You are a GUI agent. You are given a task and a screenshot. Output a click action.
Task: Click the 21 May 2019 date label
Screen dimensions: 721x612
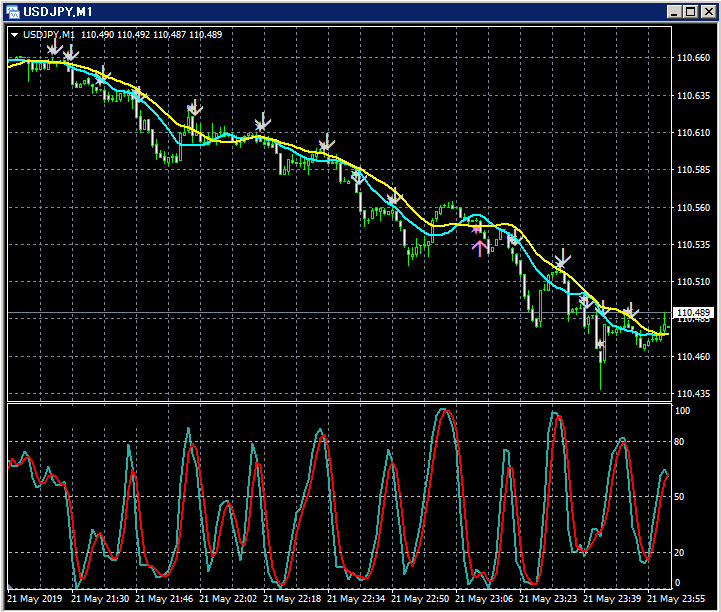point(36,599)
